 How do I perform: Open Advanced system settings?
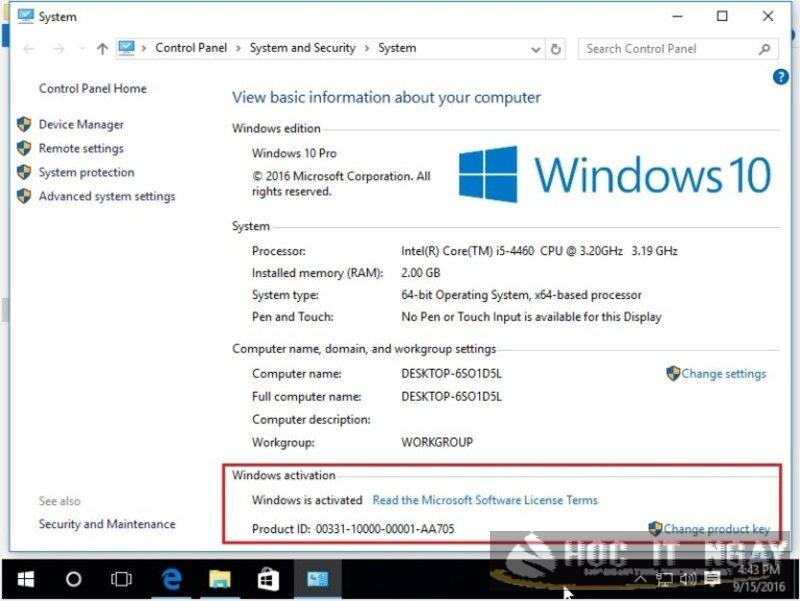[x=107, y=196]
